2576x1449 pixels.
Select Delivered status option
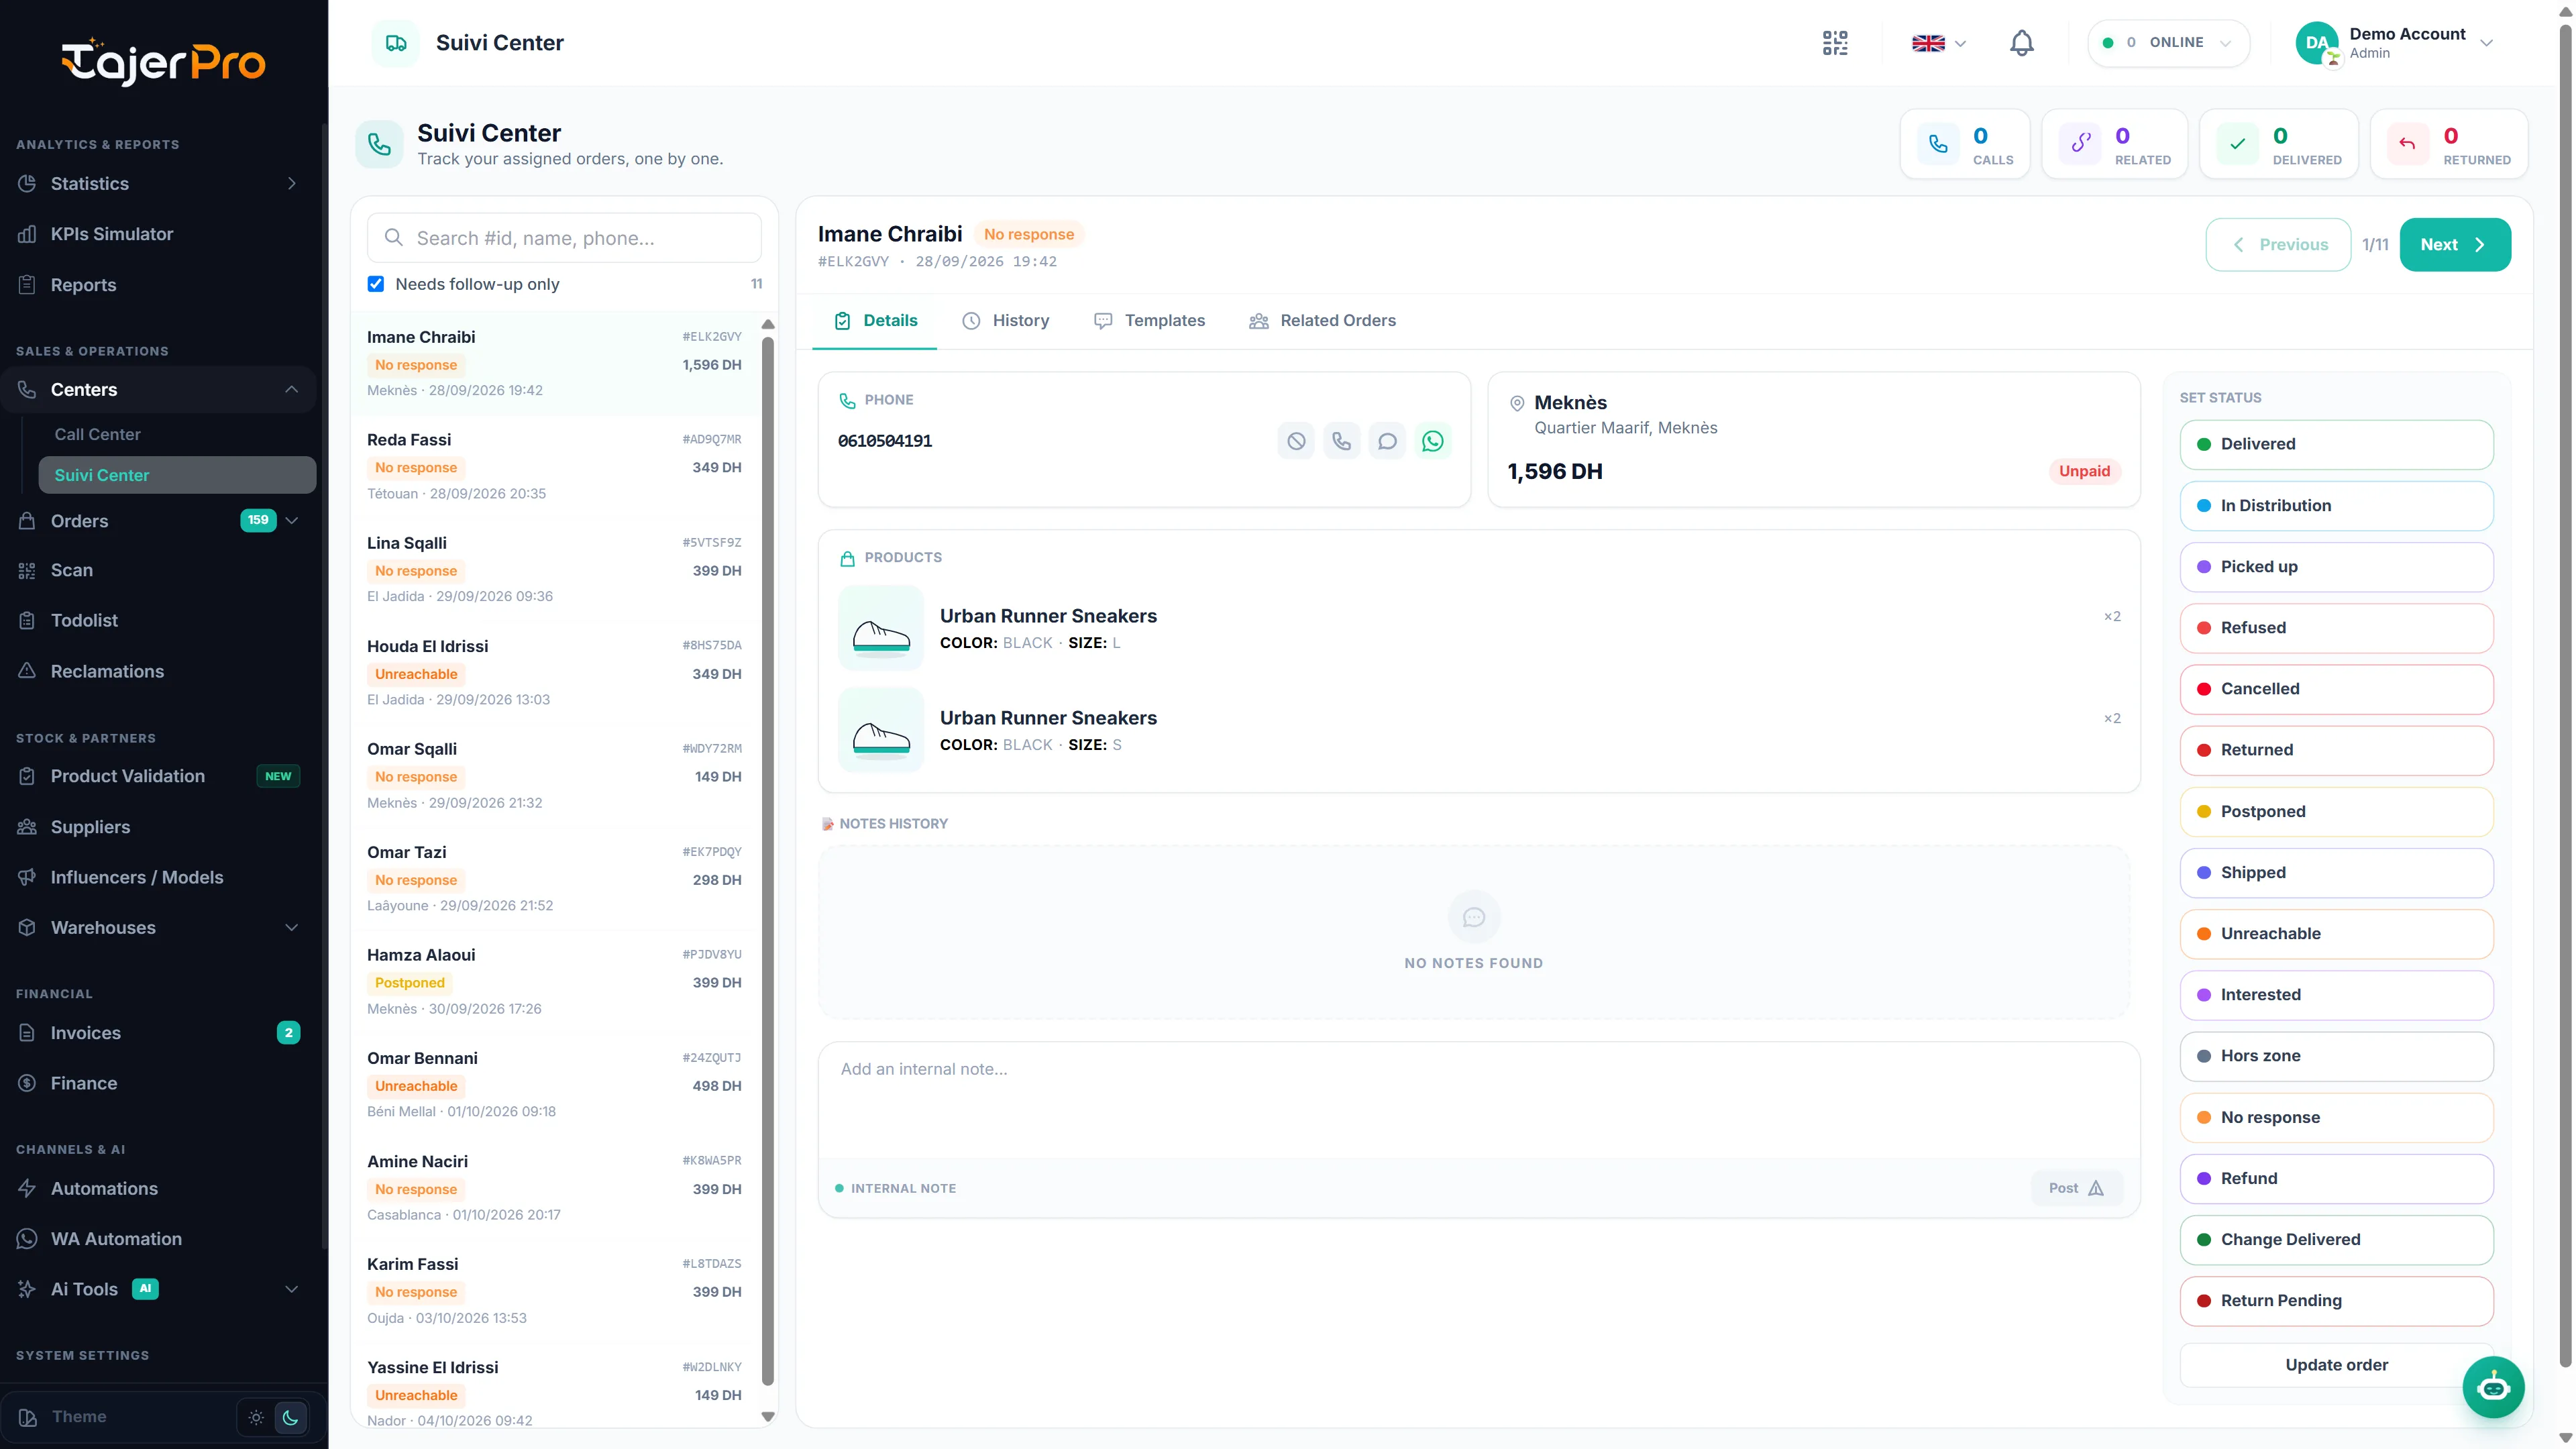pos(2336,444)
